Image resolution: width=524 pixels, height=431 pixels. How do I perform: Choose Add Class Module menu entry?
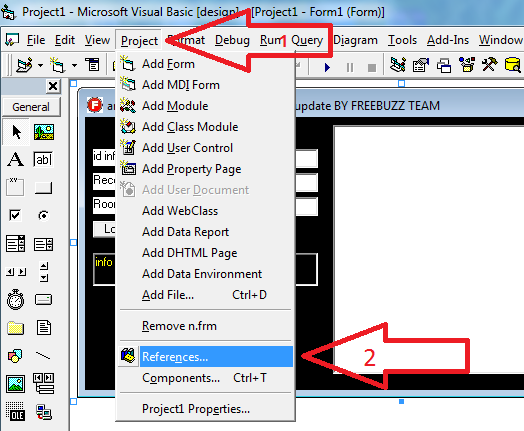pyautogui.click(x=205, y=127)
